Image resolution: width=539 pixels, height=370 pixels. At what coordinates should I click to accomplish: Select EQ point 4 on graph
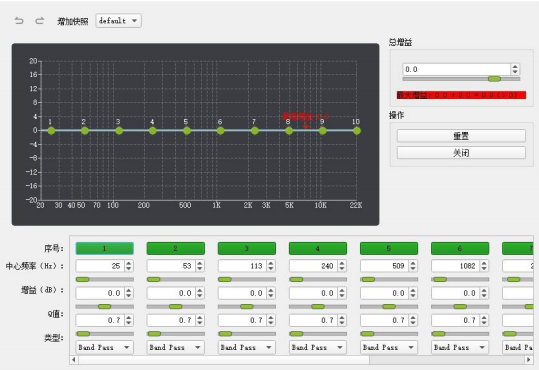153,131
